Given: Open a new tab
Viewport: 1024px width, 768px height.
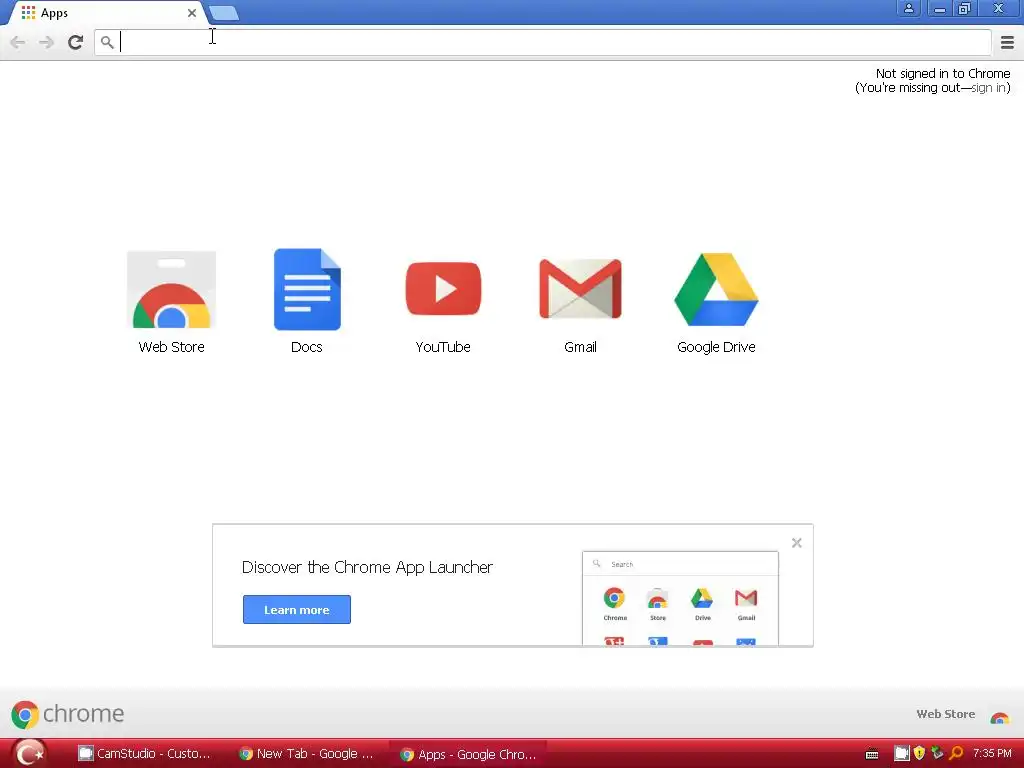Looking at the screenshot, I should [224, 13].
